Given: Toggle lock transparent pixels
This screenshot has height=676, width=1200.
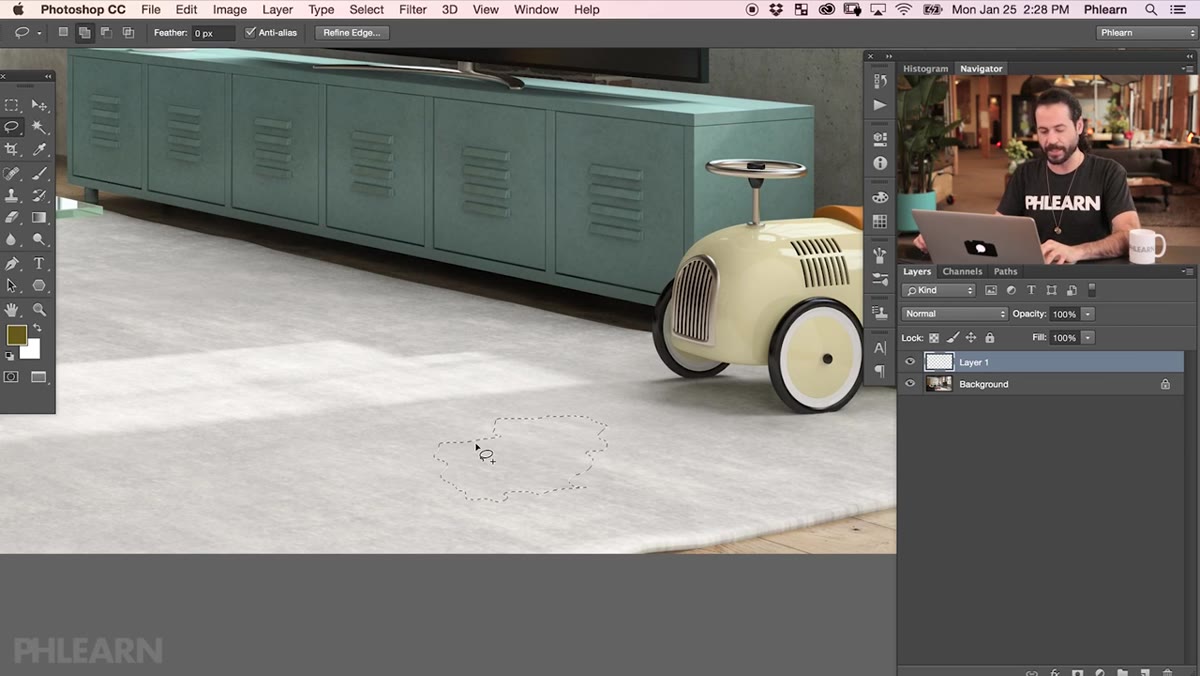Looking at the screenshot, I should 934,338.
